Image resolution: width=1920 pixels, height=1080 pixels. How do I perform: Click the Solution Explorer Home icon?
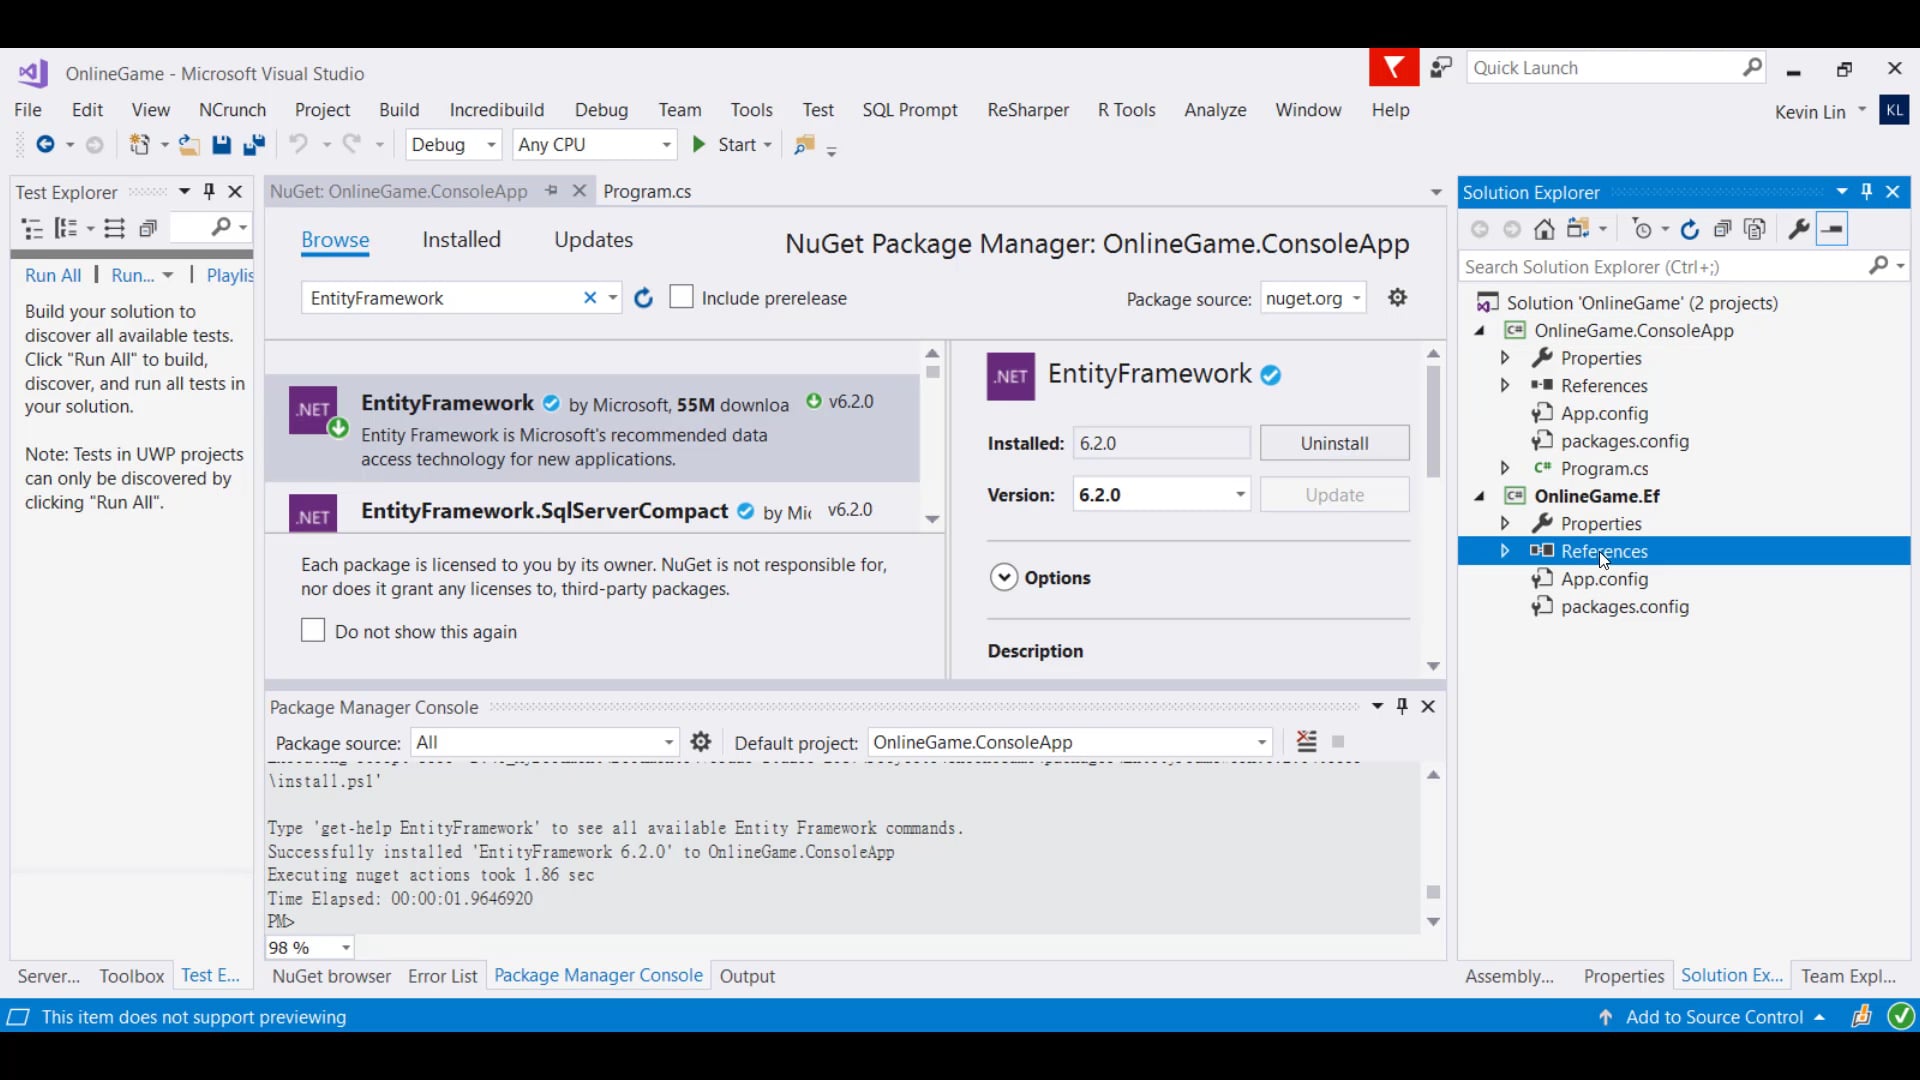tap(1544, 230)
